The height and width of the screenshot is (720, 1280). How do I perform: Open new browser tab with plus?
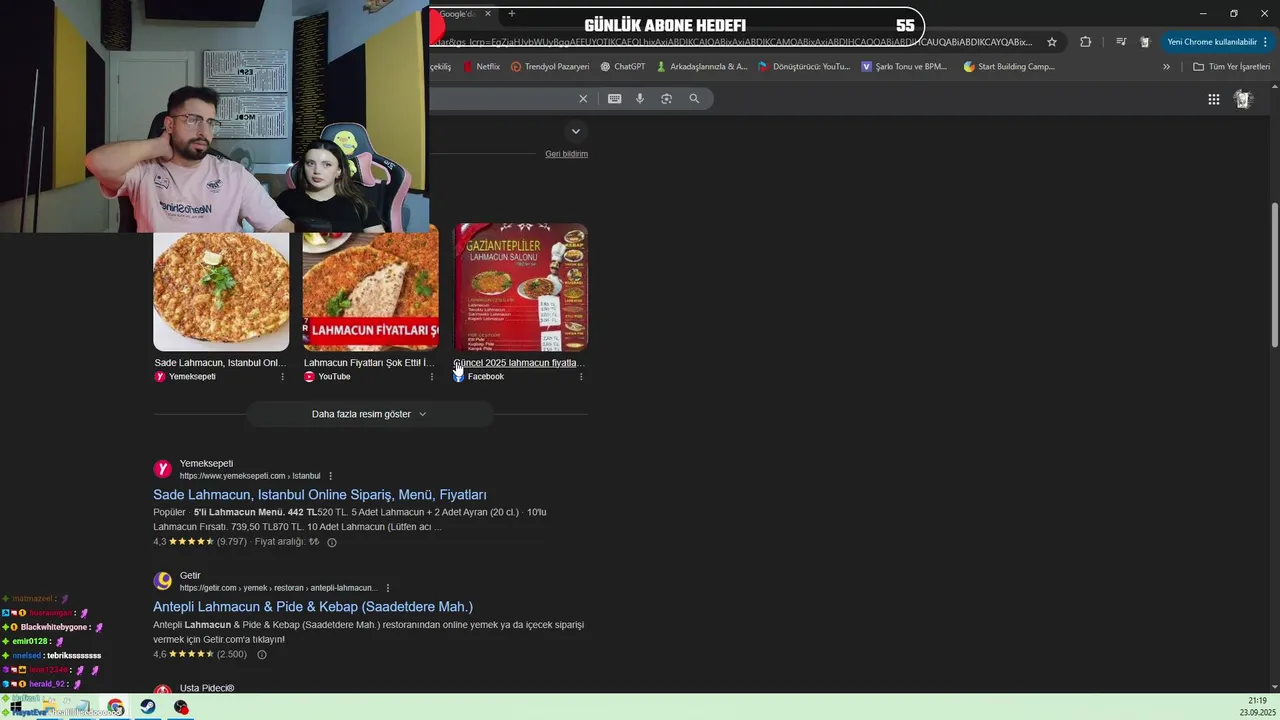511,14
